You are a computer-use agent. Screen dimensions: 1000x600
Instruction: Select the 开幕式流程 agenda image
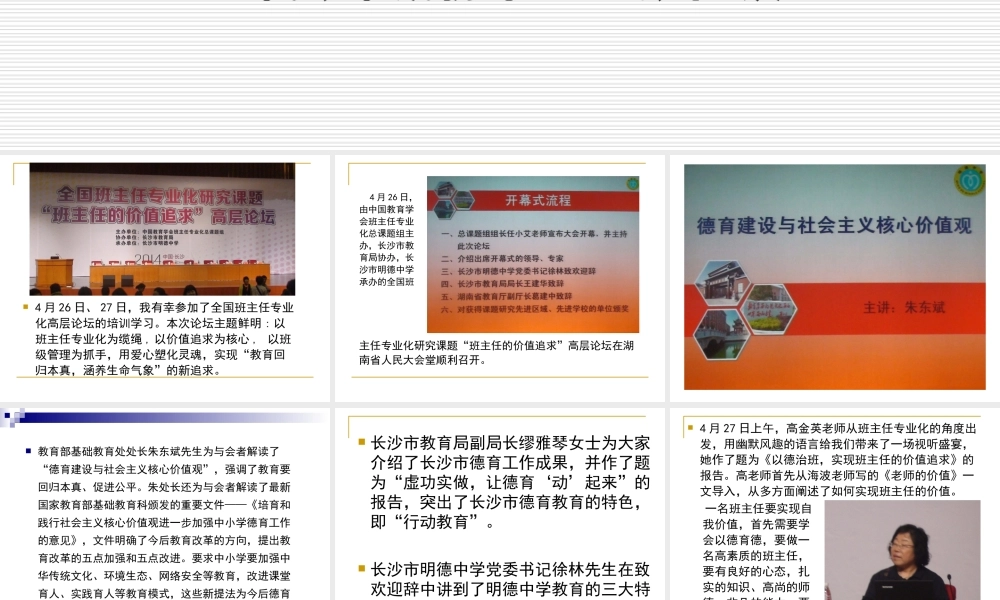(x=532, y=254)
